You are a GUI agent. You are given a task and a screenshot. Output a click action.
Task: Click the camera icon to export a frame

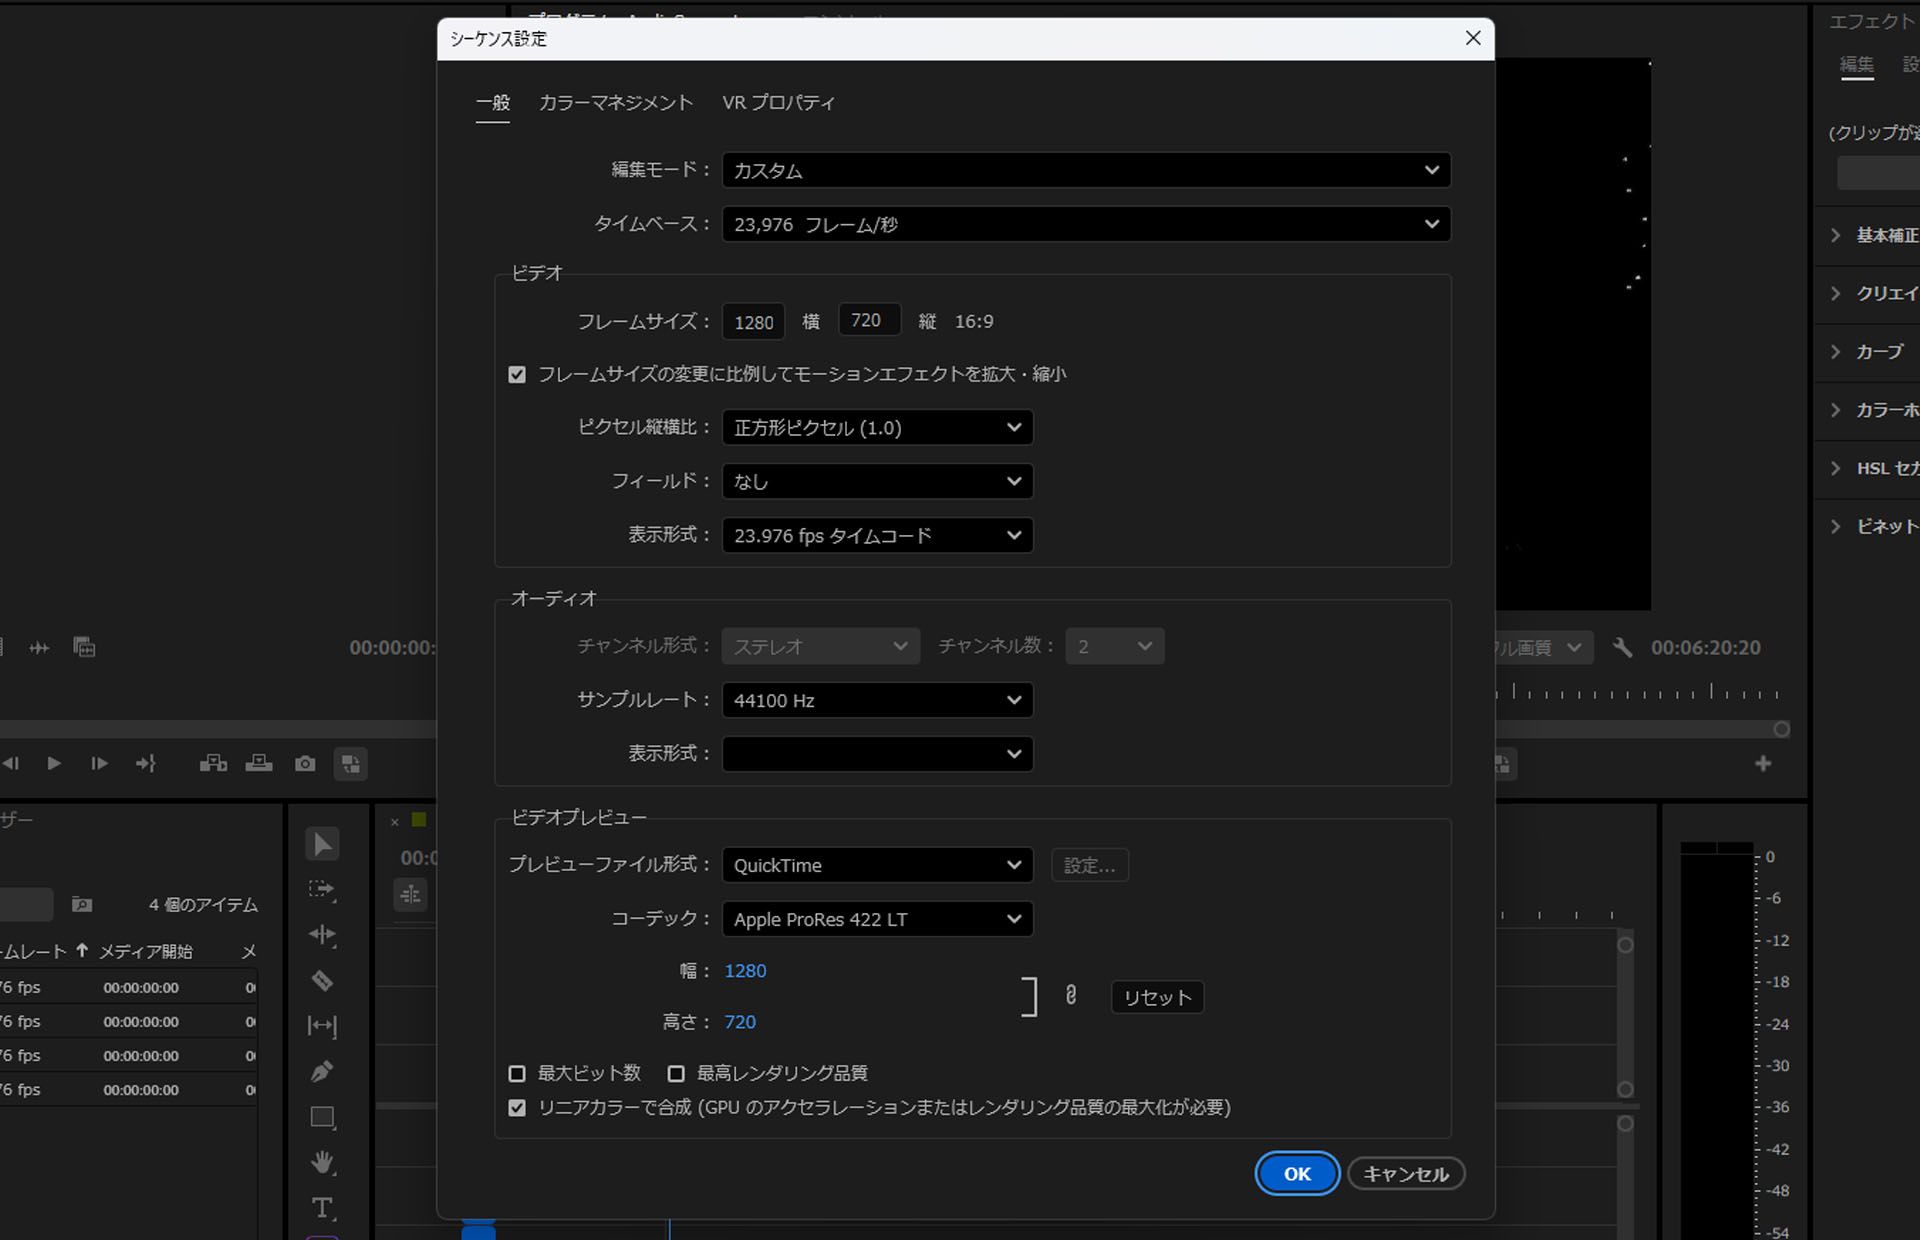coord(304,763)
